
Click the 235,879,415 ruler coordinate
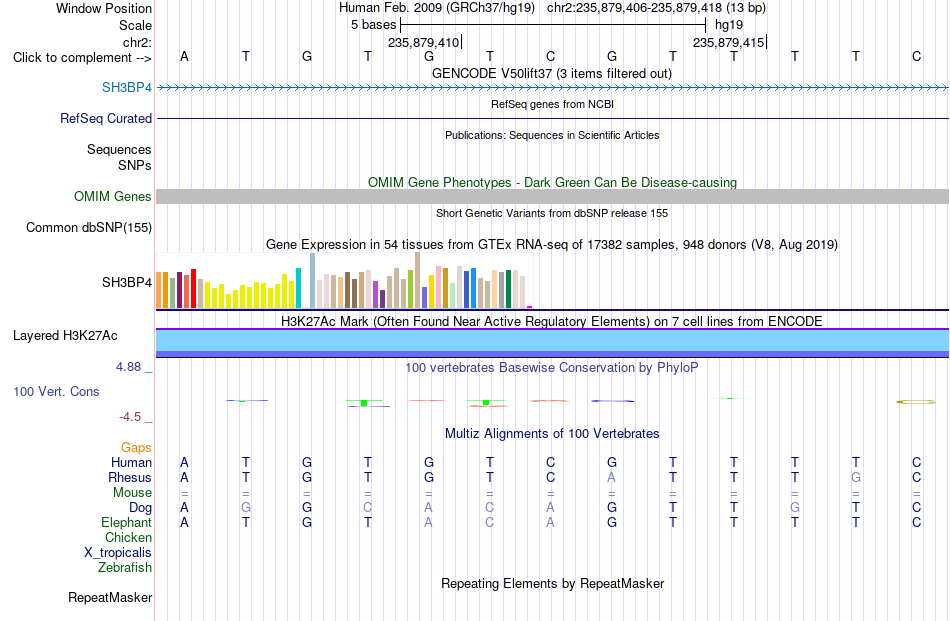[729, 42]
